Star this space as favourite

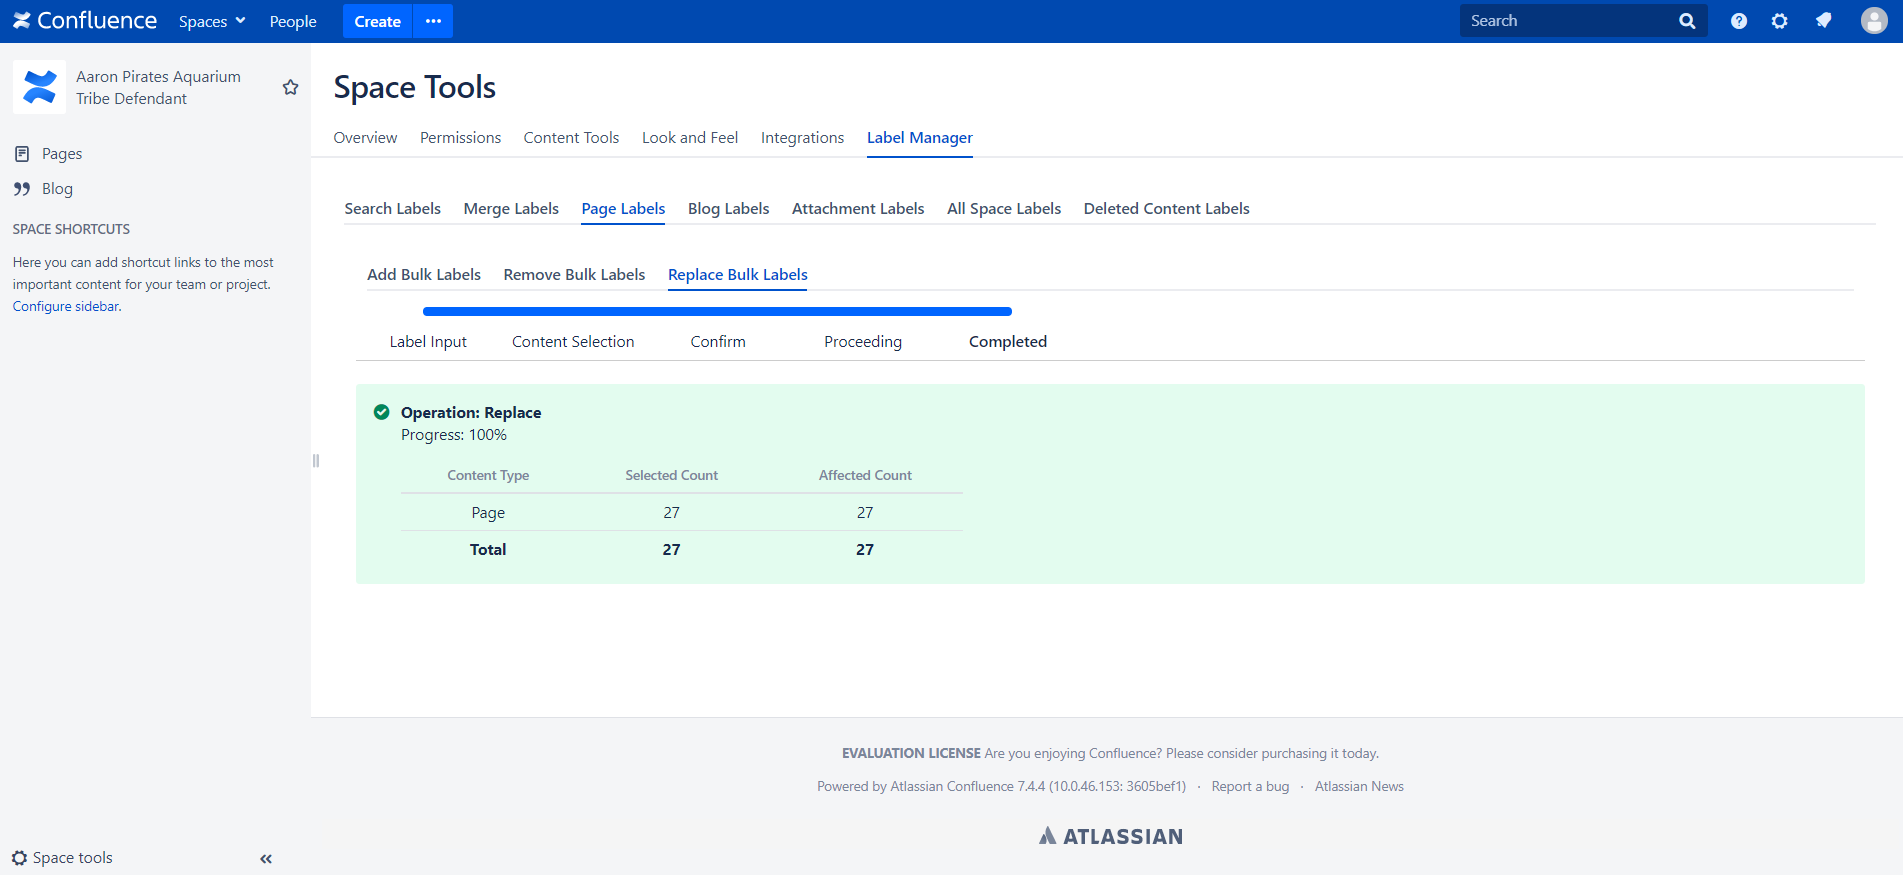click(290, 88)
